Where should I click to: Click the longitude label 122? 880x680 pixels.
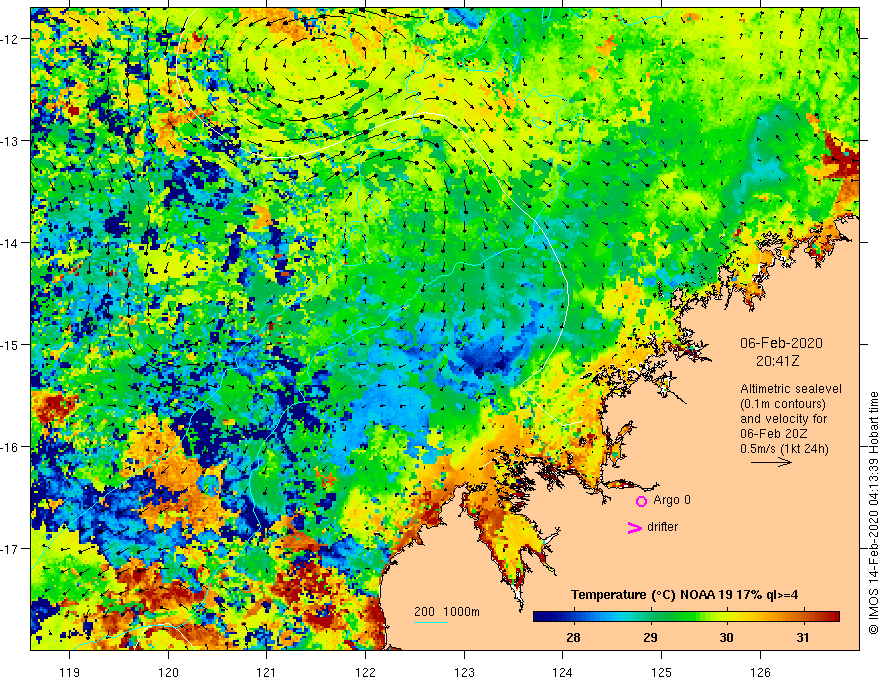(365, 672)
